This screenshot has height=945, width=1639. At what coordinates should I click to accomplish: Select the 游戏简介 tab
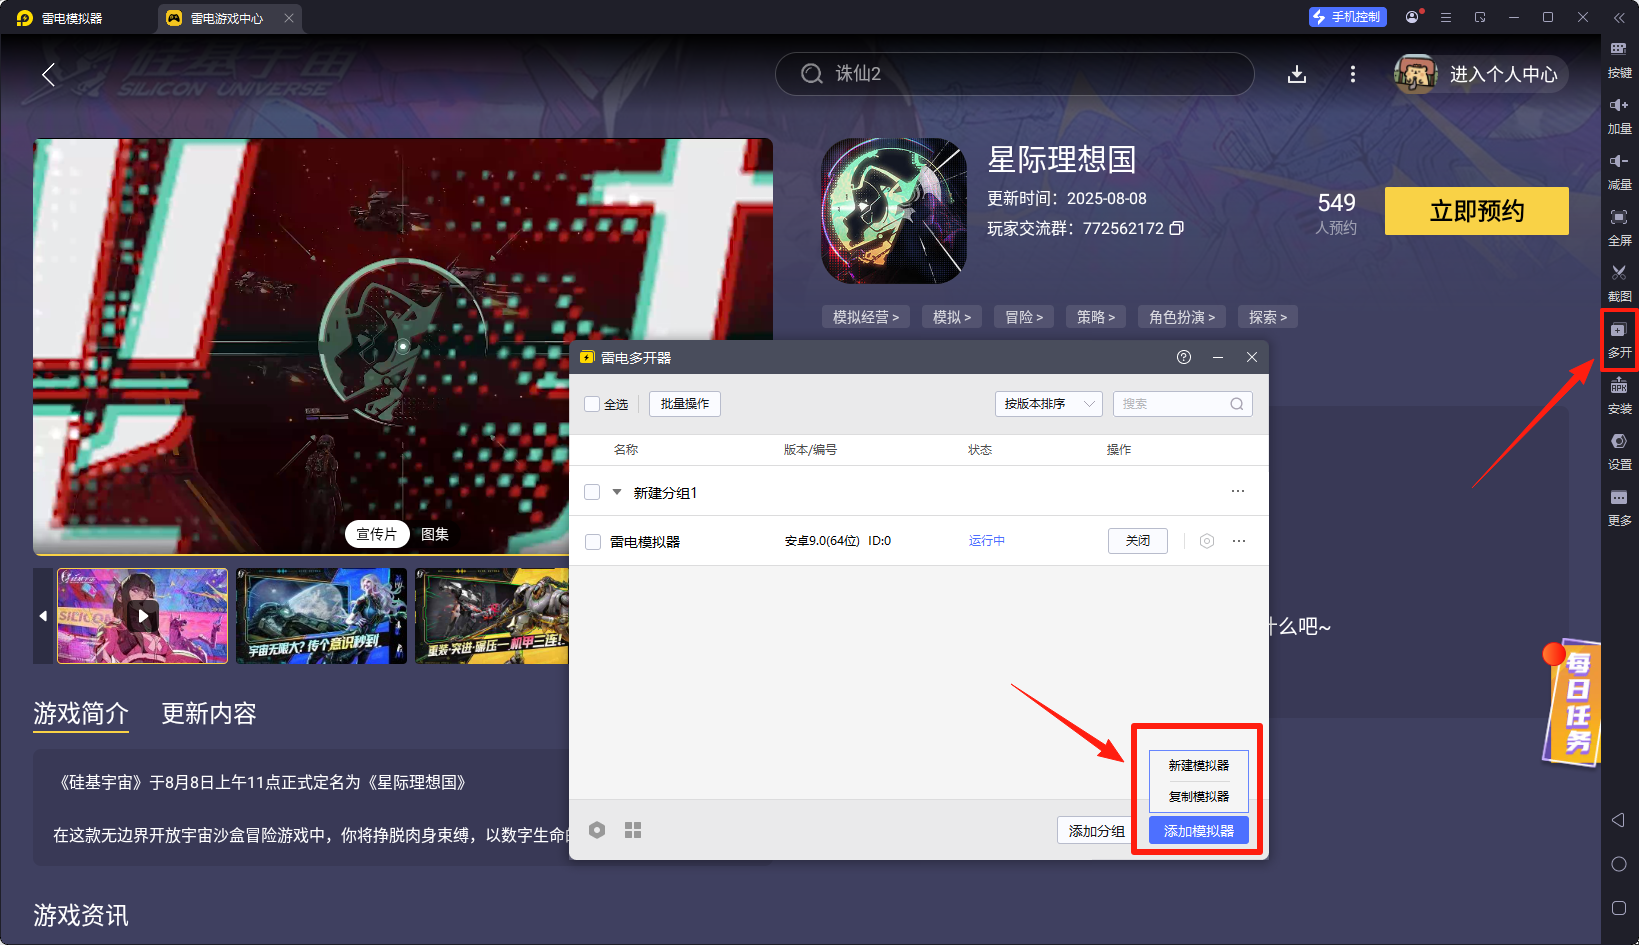pos(81,713)
